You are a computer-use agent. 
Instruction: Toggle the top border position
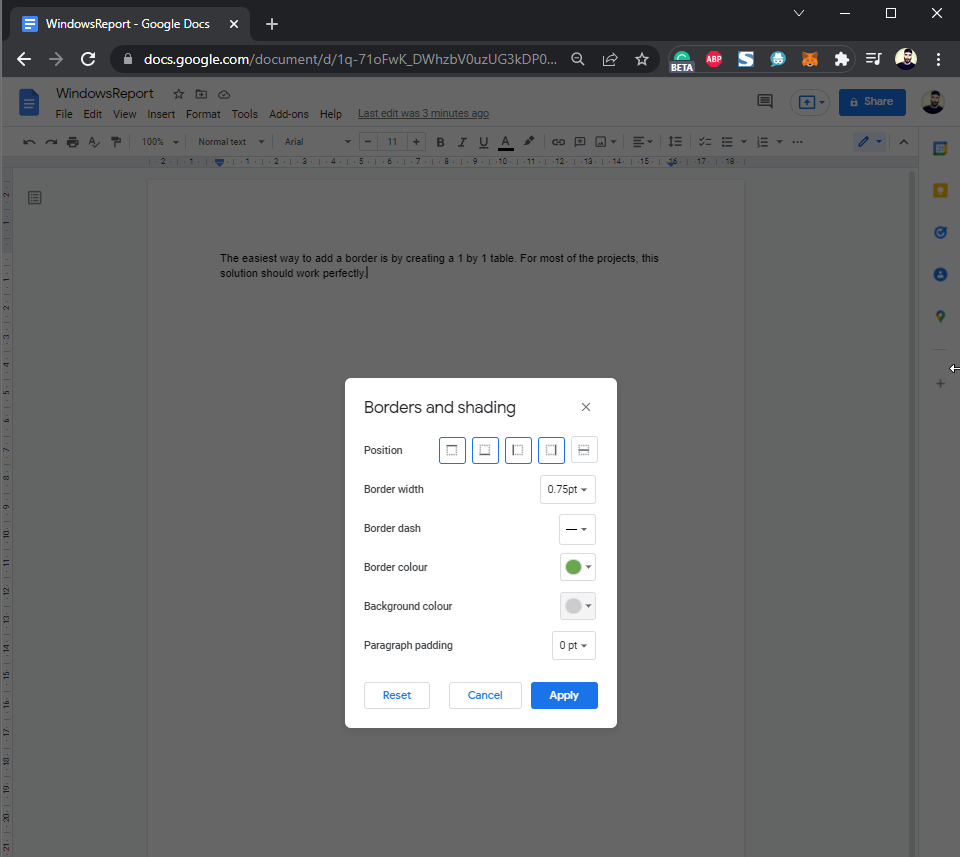coord(452,450)
